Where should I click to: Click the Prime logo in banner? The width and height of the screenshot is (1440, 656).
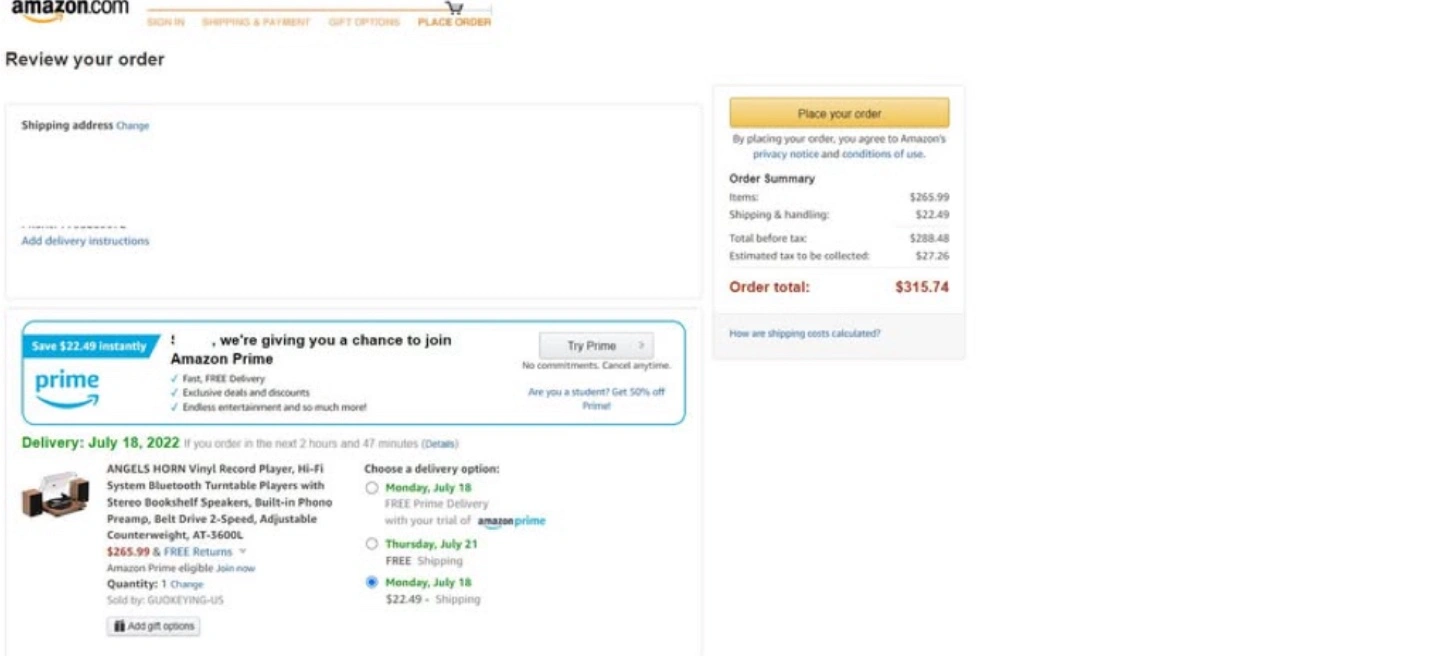[x=67, y=387]
